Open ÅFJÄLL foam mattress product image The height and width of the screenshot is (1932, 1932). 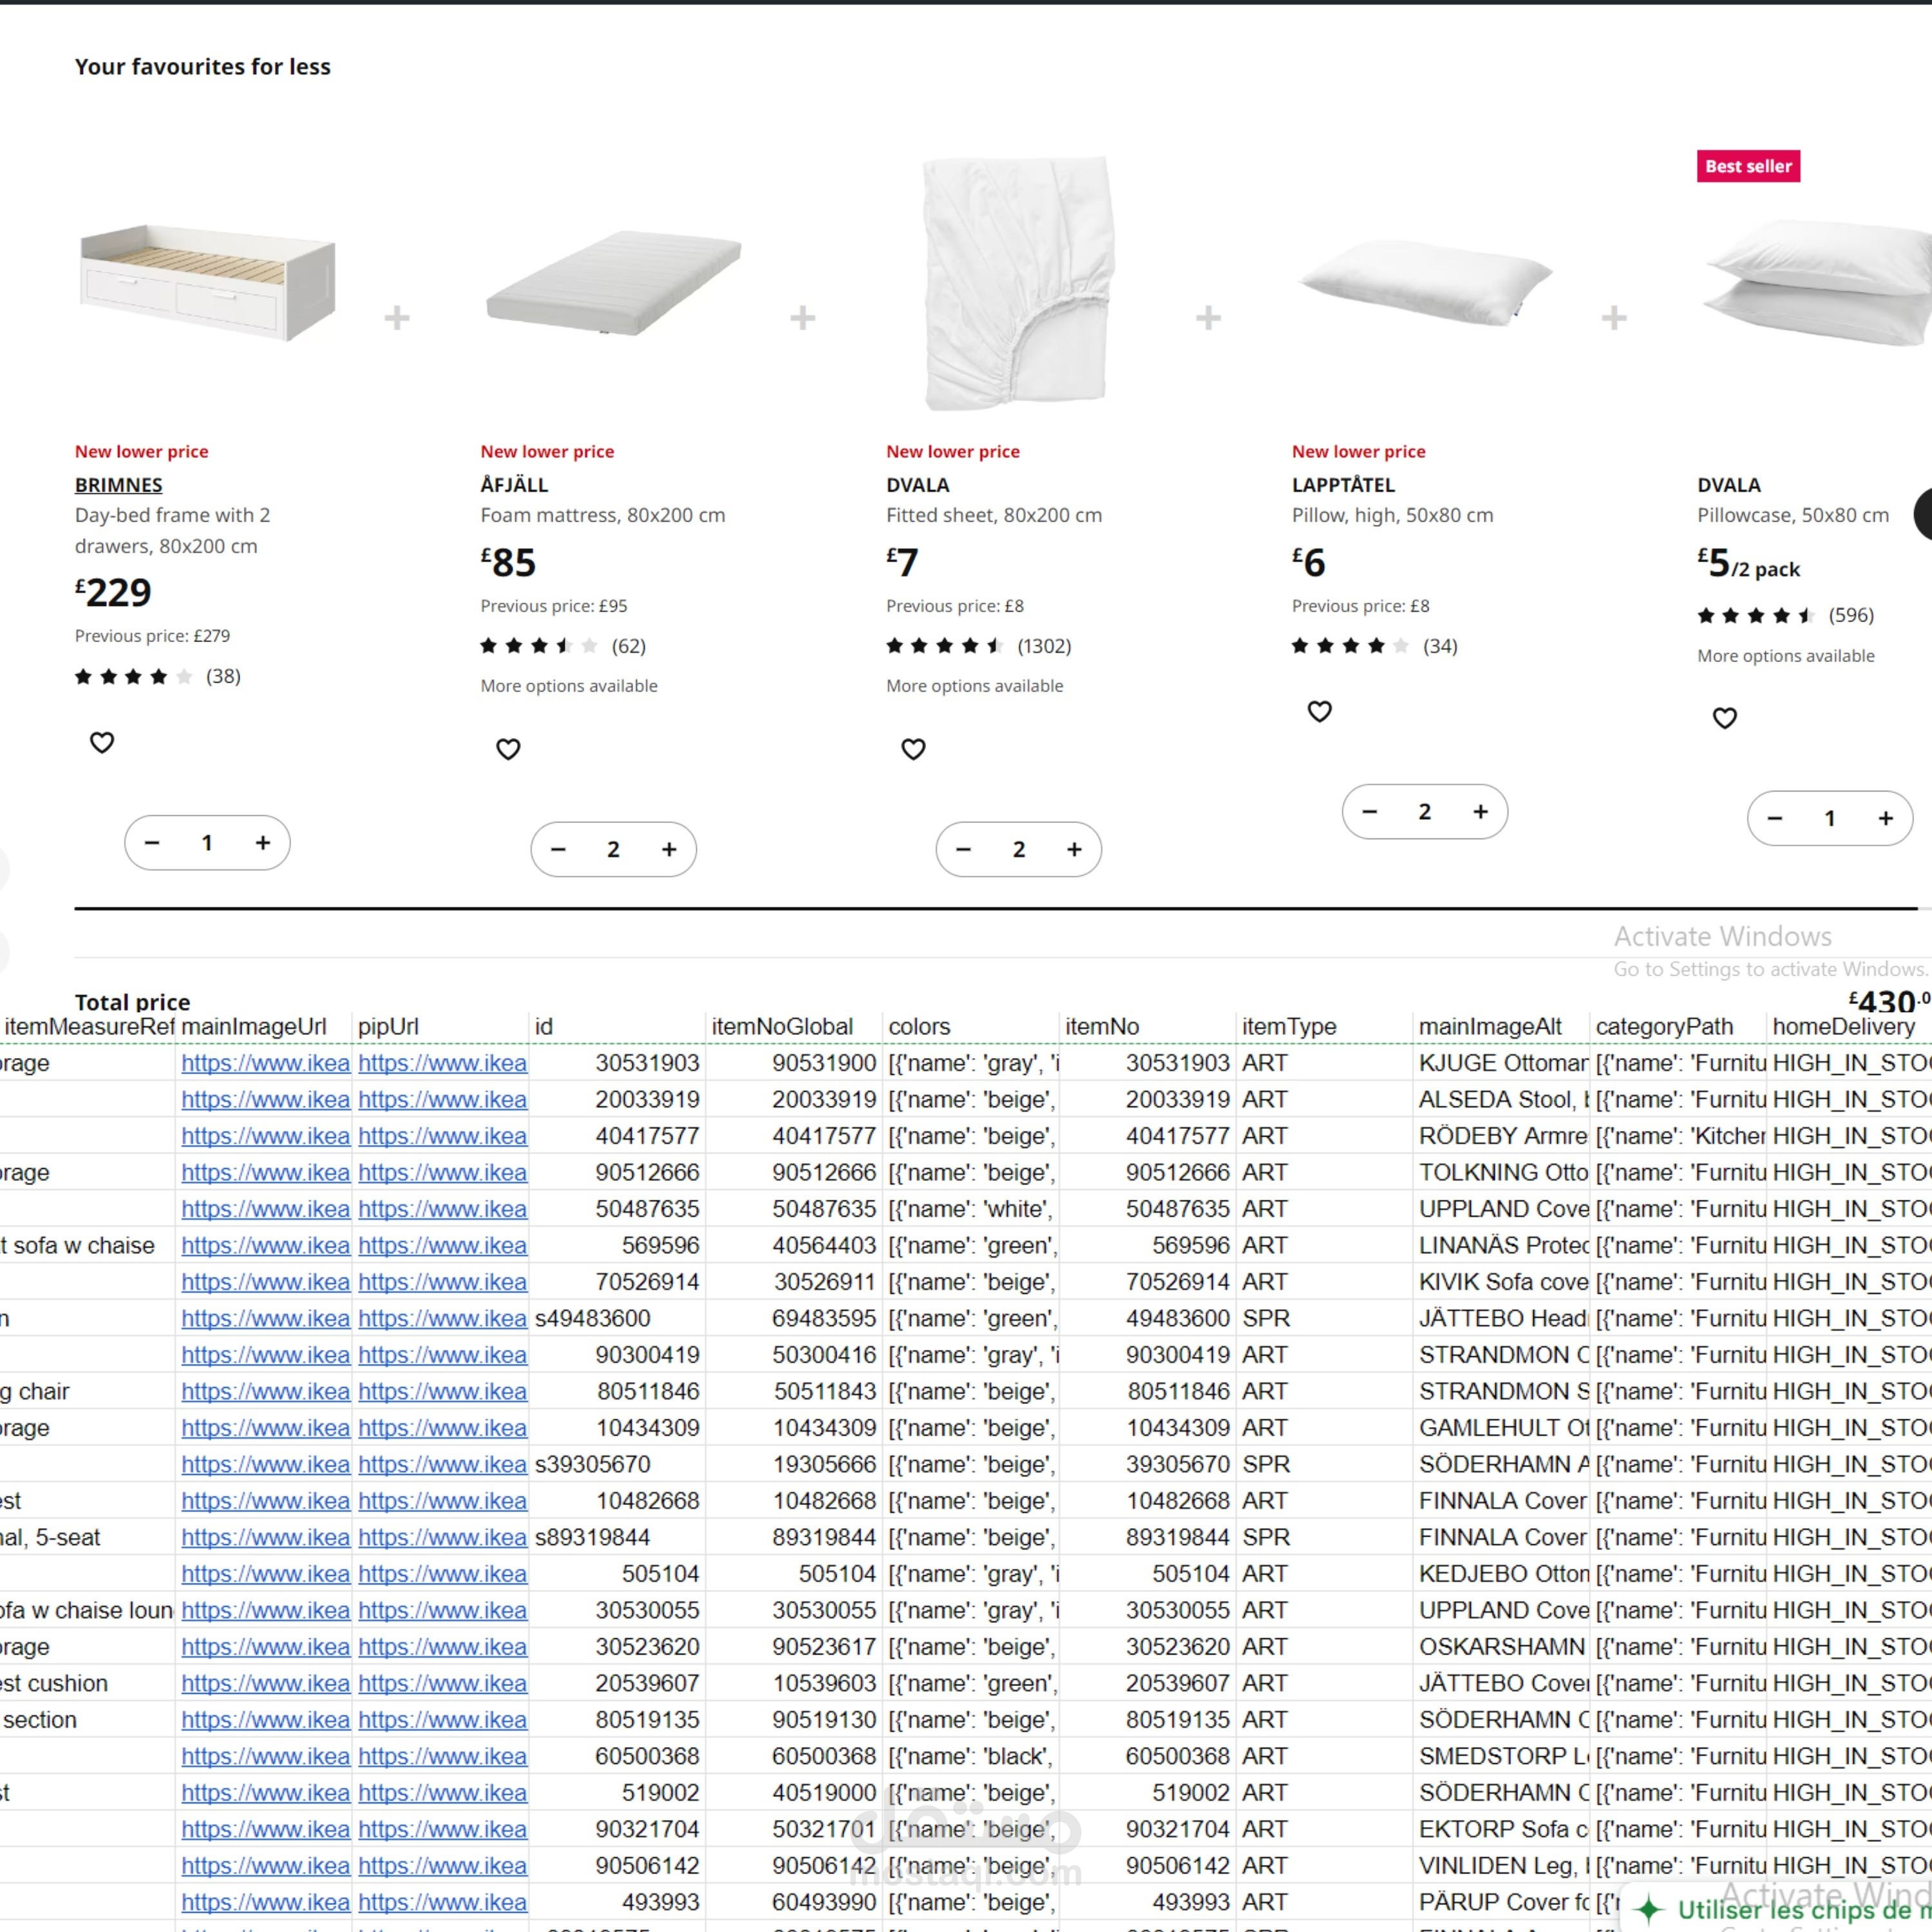coord(613,283)
